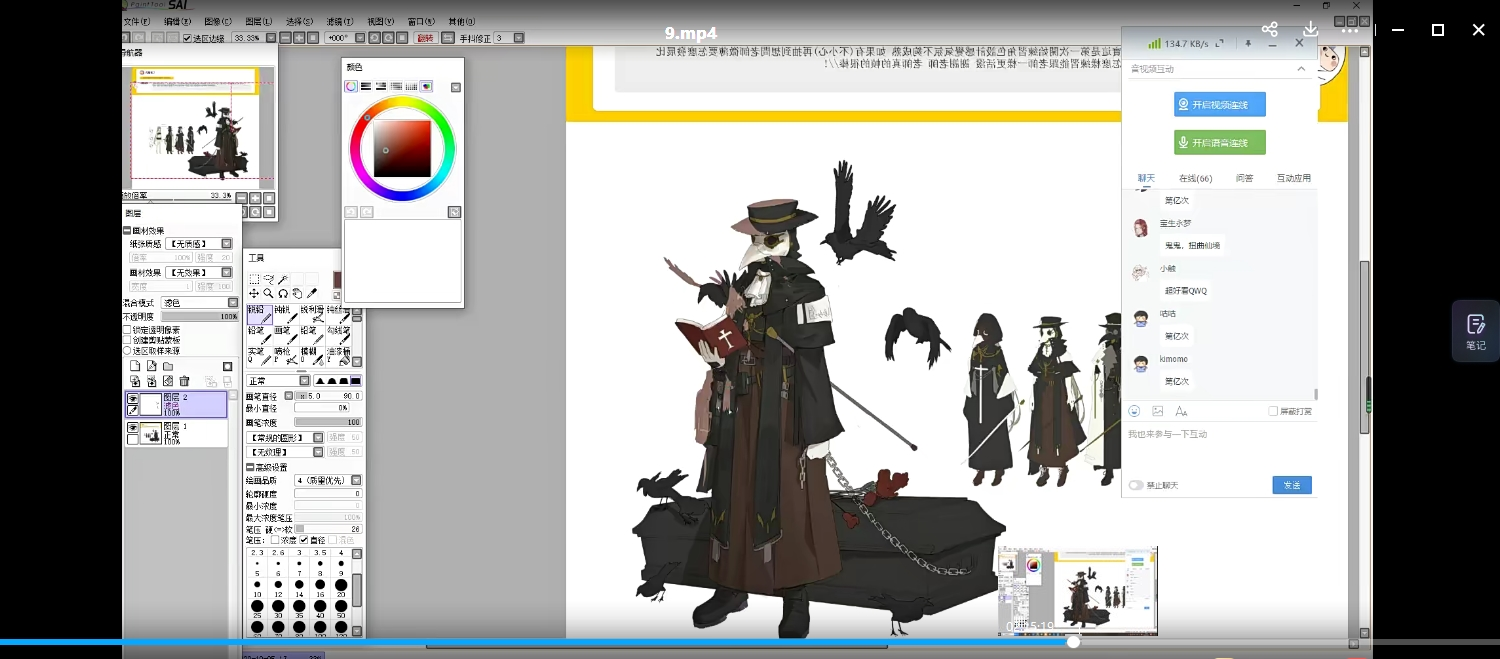The height and width of the screenshot is (659, 1500).
Task: Open the notes sidebar button
Action: [x=1476, y=331]
